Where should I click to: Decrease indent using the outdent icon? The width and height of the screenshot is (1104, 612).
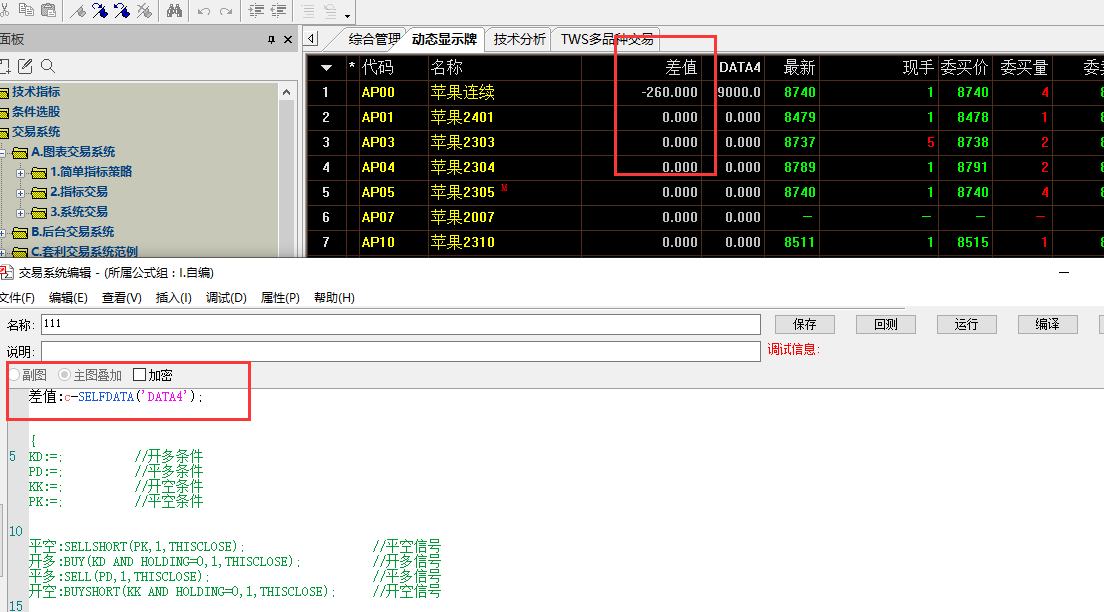tap(279, 11)
